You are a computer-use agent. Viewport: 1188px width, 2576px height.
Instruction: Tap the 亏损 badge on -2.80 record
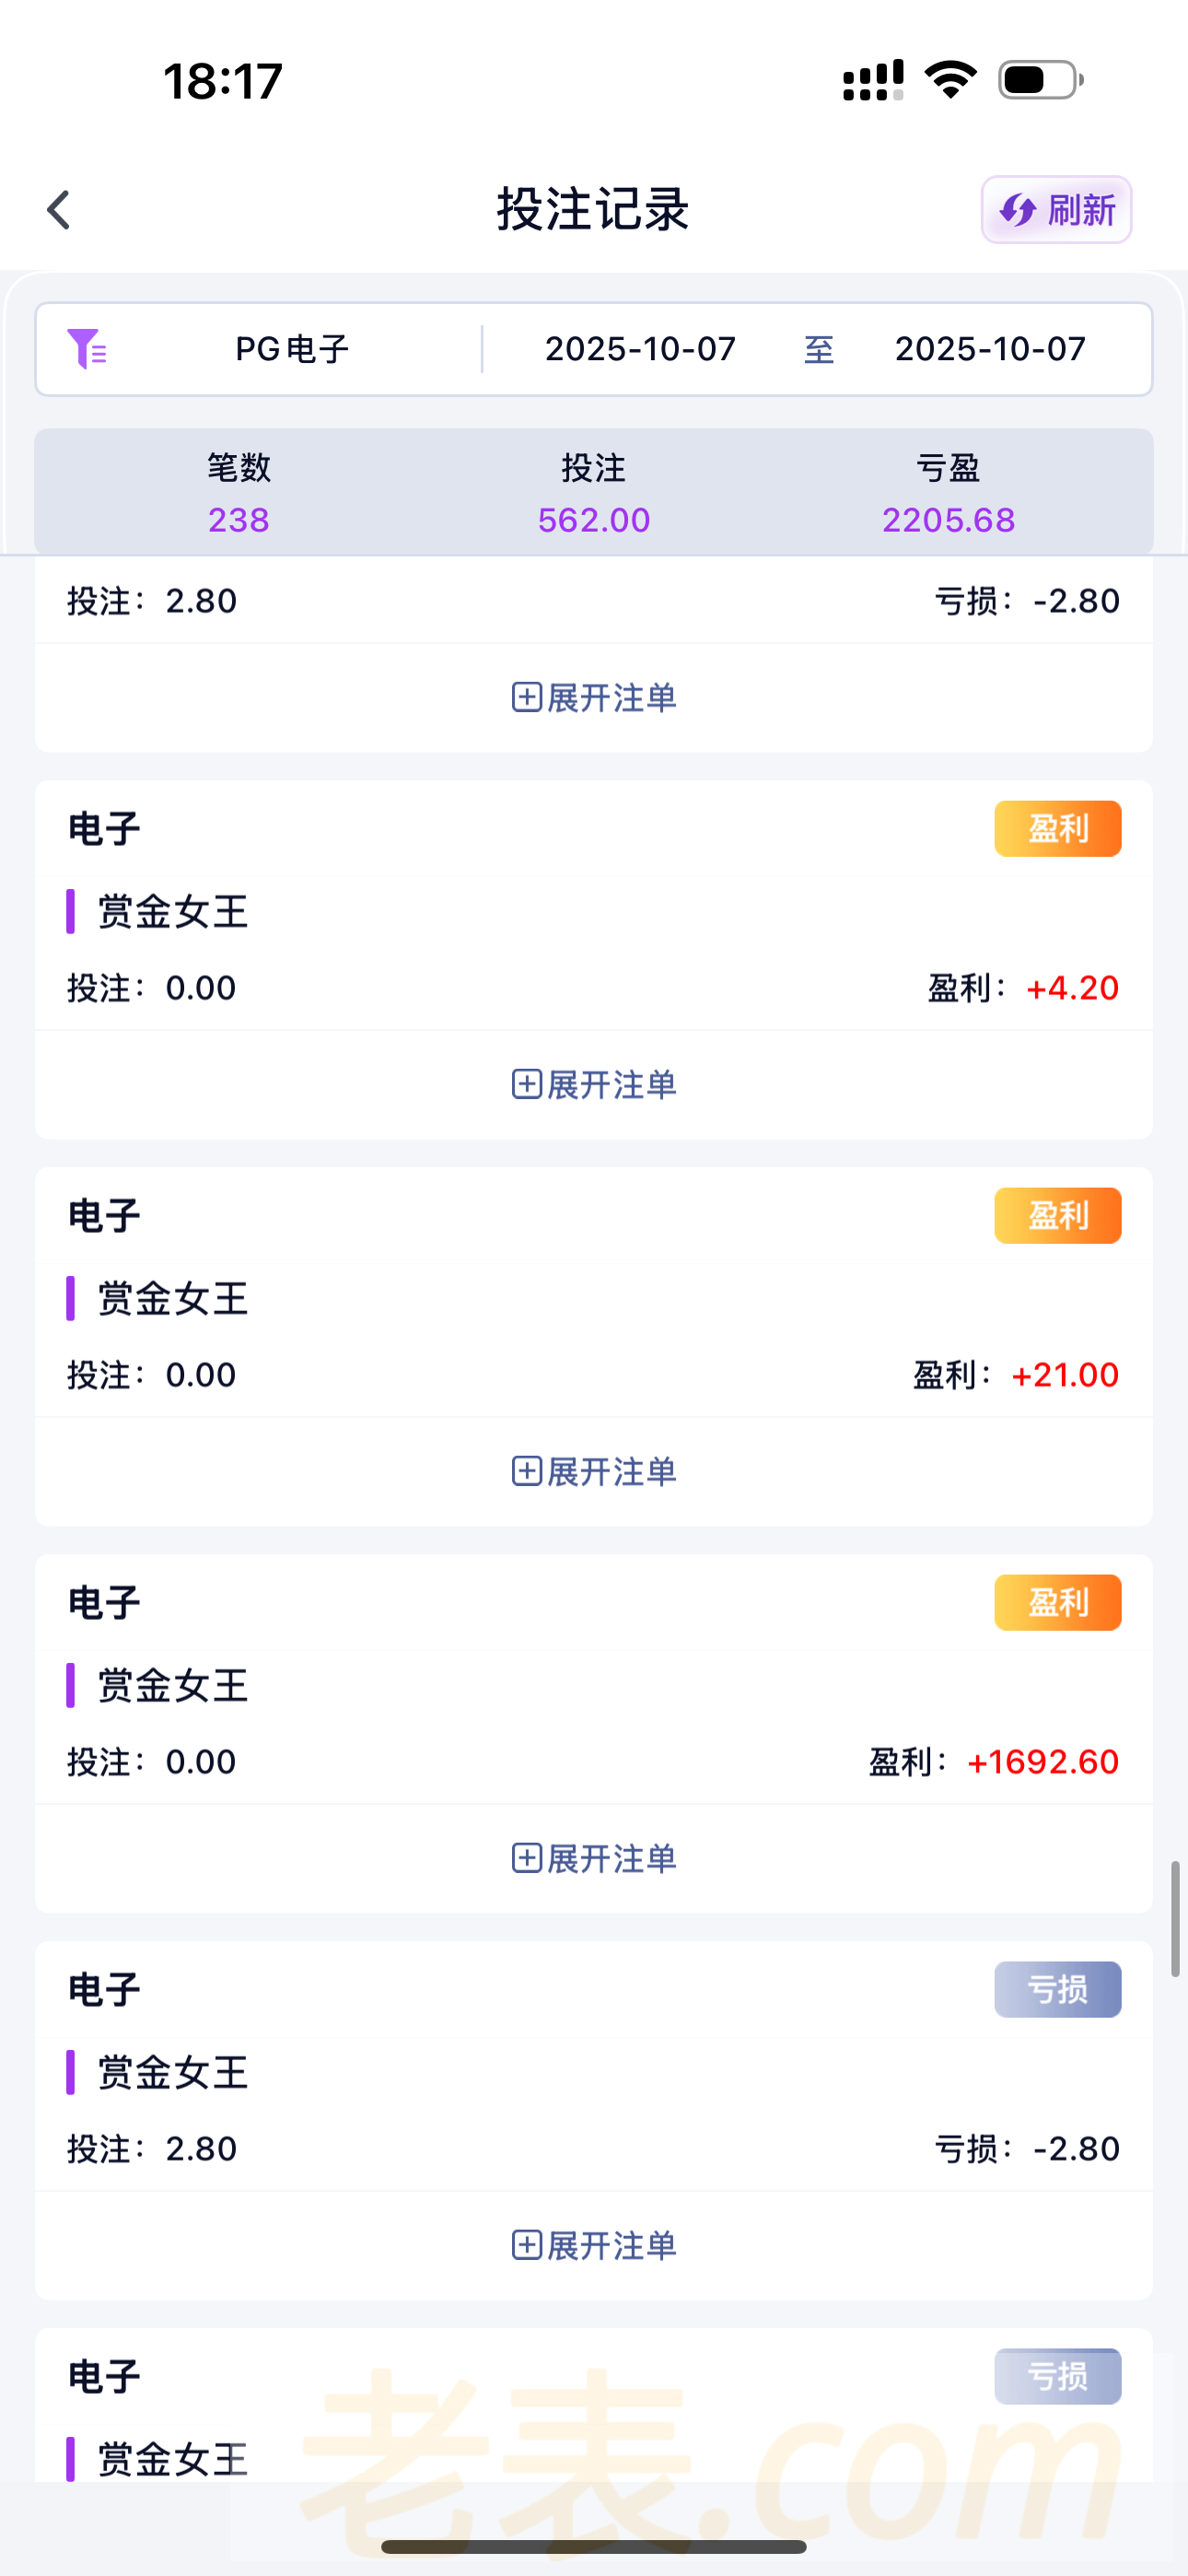(1057, 1989)
